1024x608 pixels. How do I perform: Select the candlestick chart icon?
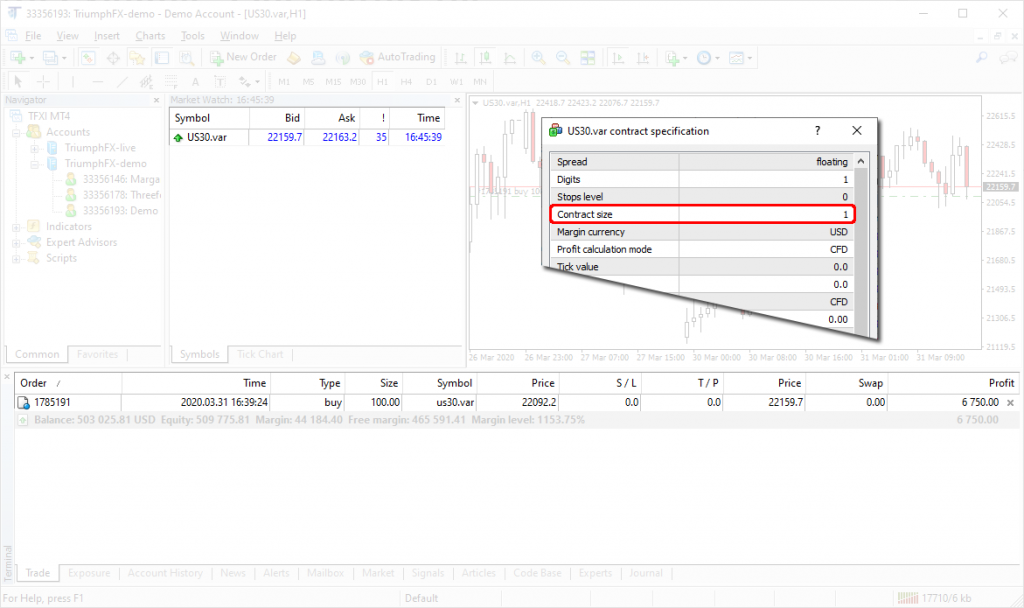485,58
